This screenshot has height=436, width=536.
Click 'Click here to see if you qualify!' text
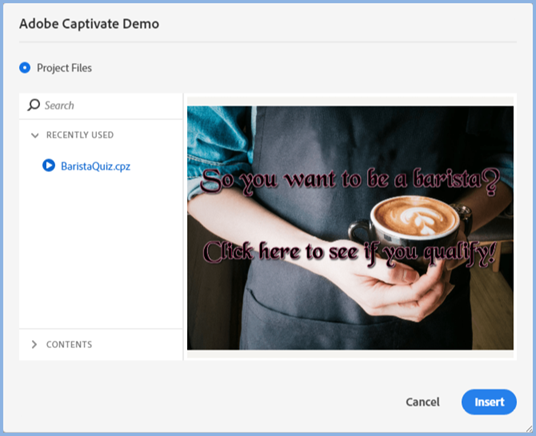click(x=349, y=253)
